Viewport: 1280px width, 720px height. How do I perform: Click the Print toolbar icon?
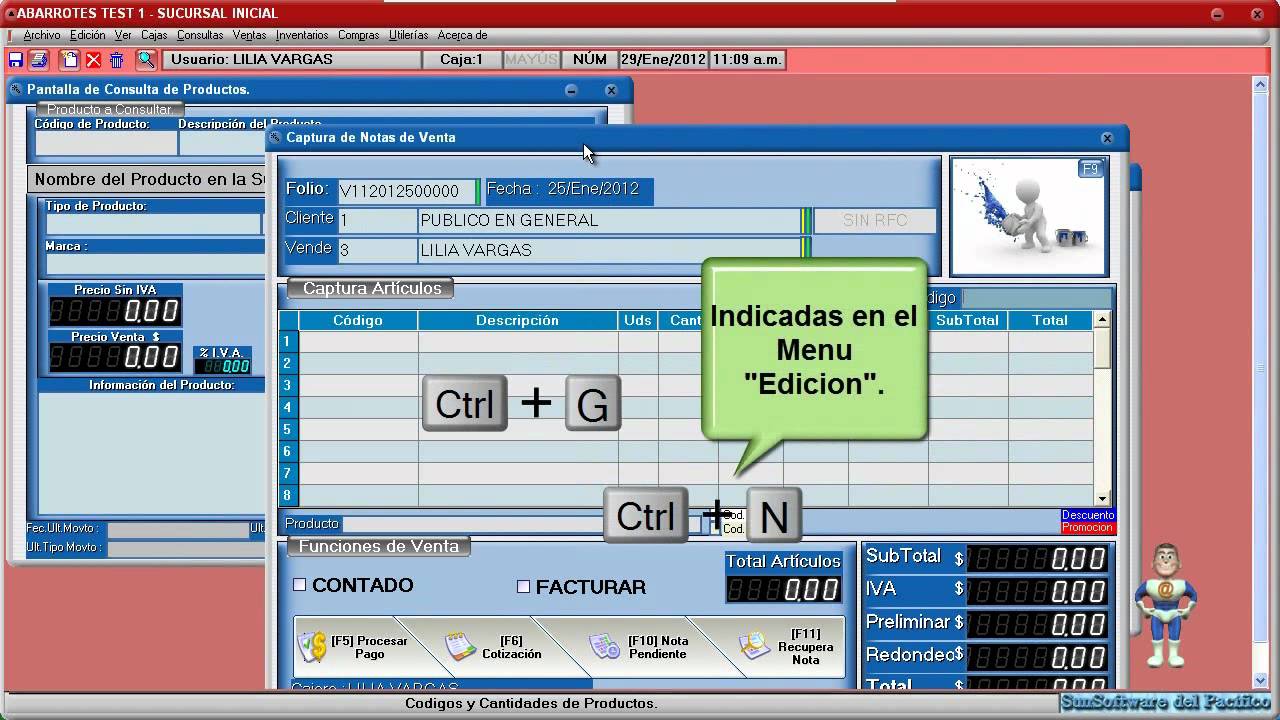[38, 60]
